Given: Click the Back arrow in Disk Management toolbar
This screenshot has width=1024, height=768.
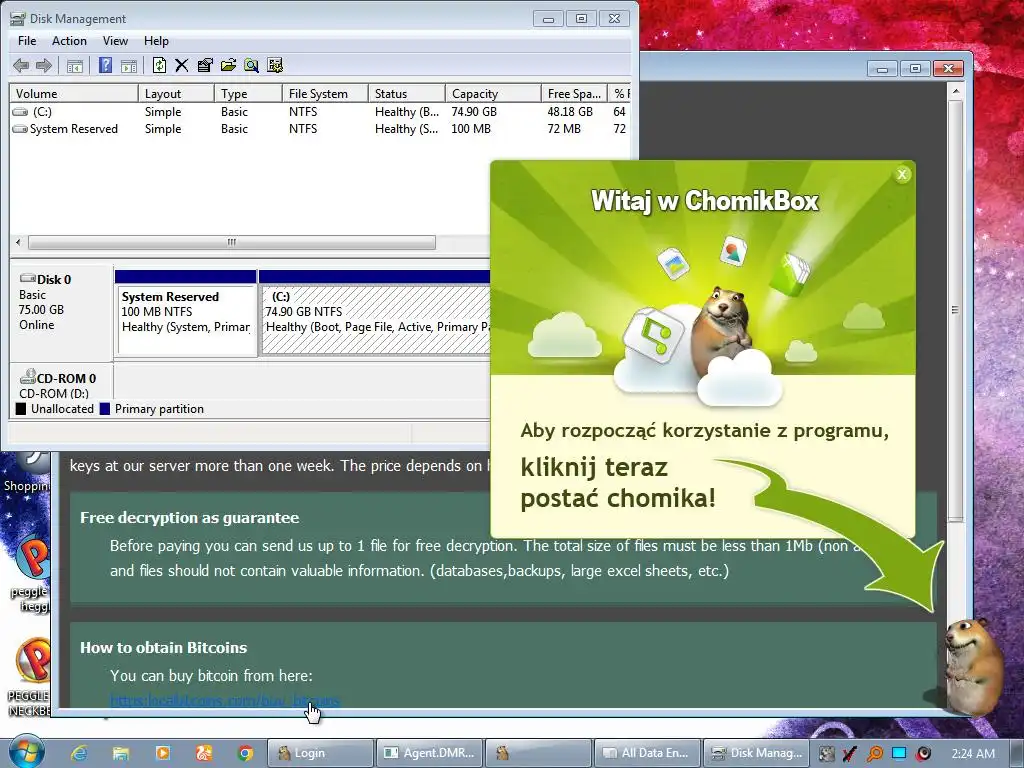Looking at the screenshot, I should pos(21,65).
